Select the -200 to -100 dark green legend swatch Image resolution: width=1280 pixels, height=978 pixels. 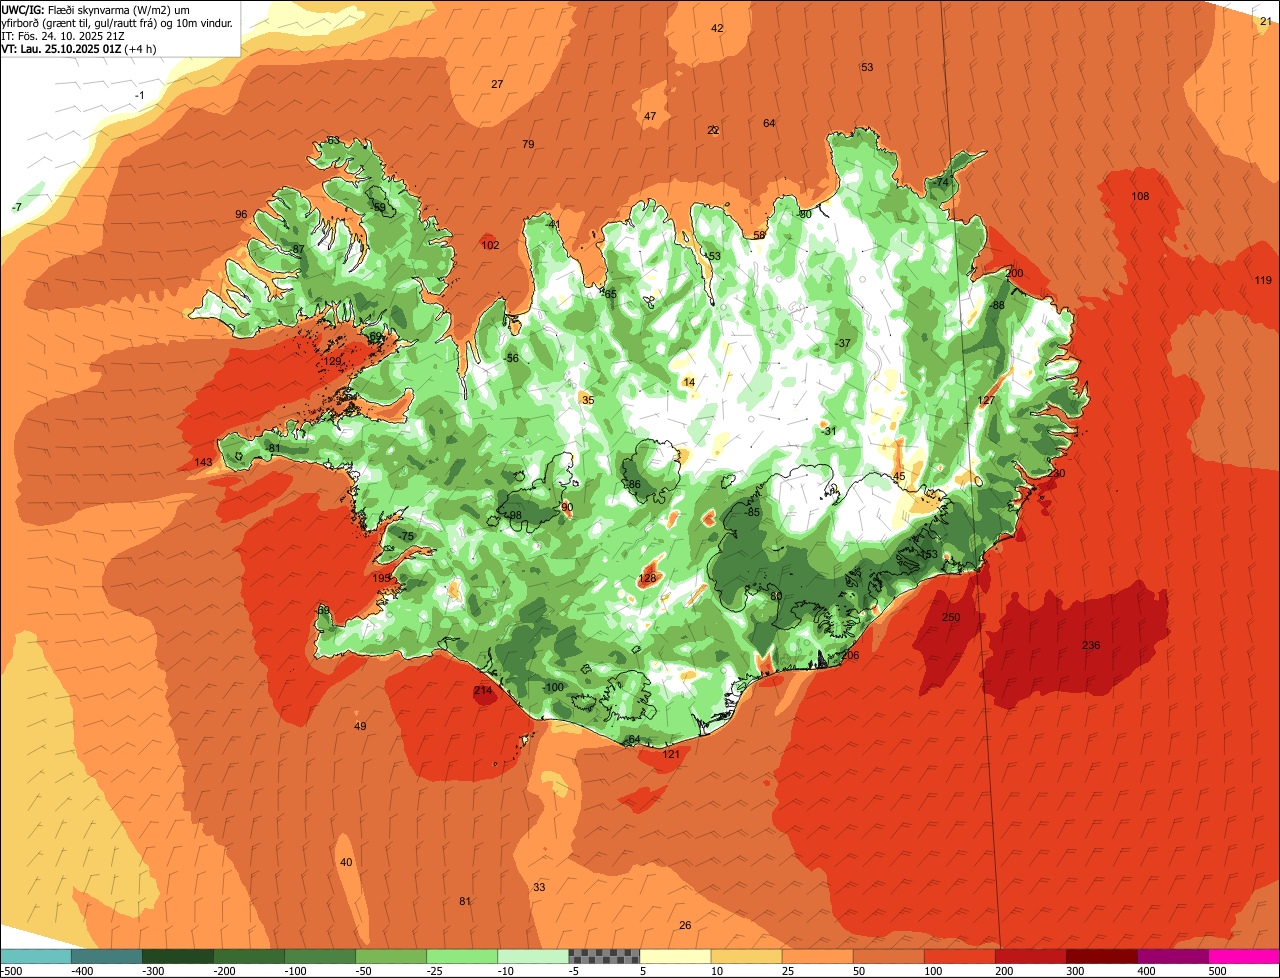248,956
